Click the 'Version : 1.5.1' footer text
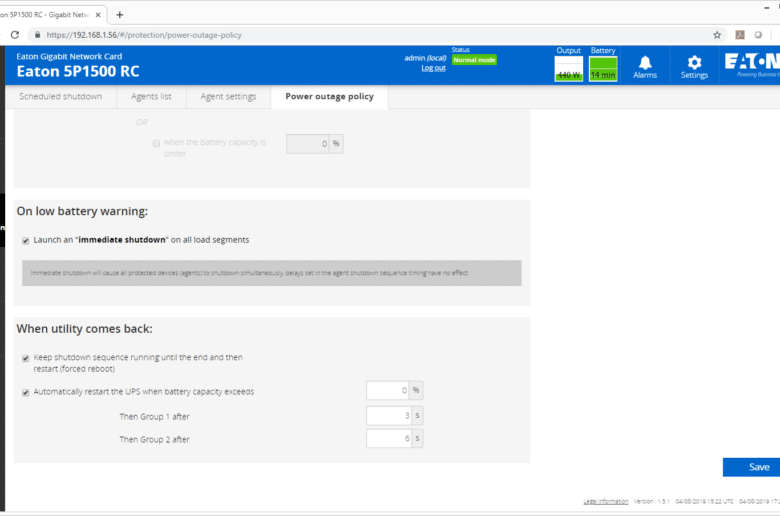780x516 pixels. (x=652, y=502)
